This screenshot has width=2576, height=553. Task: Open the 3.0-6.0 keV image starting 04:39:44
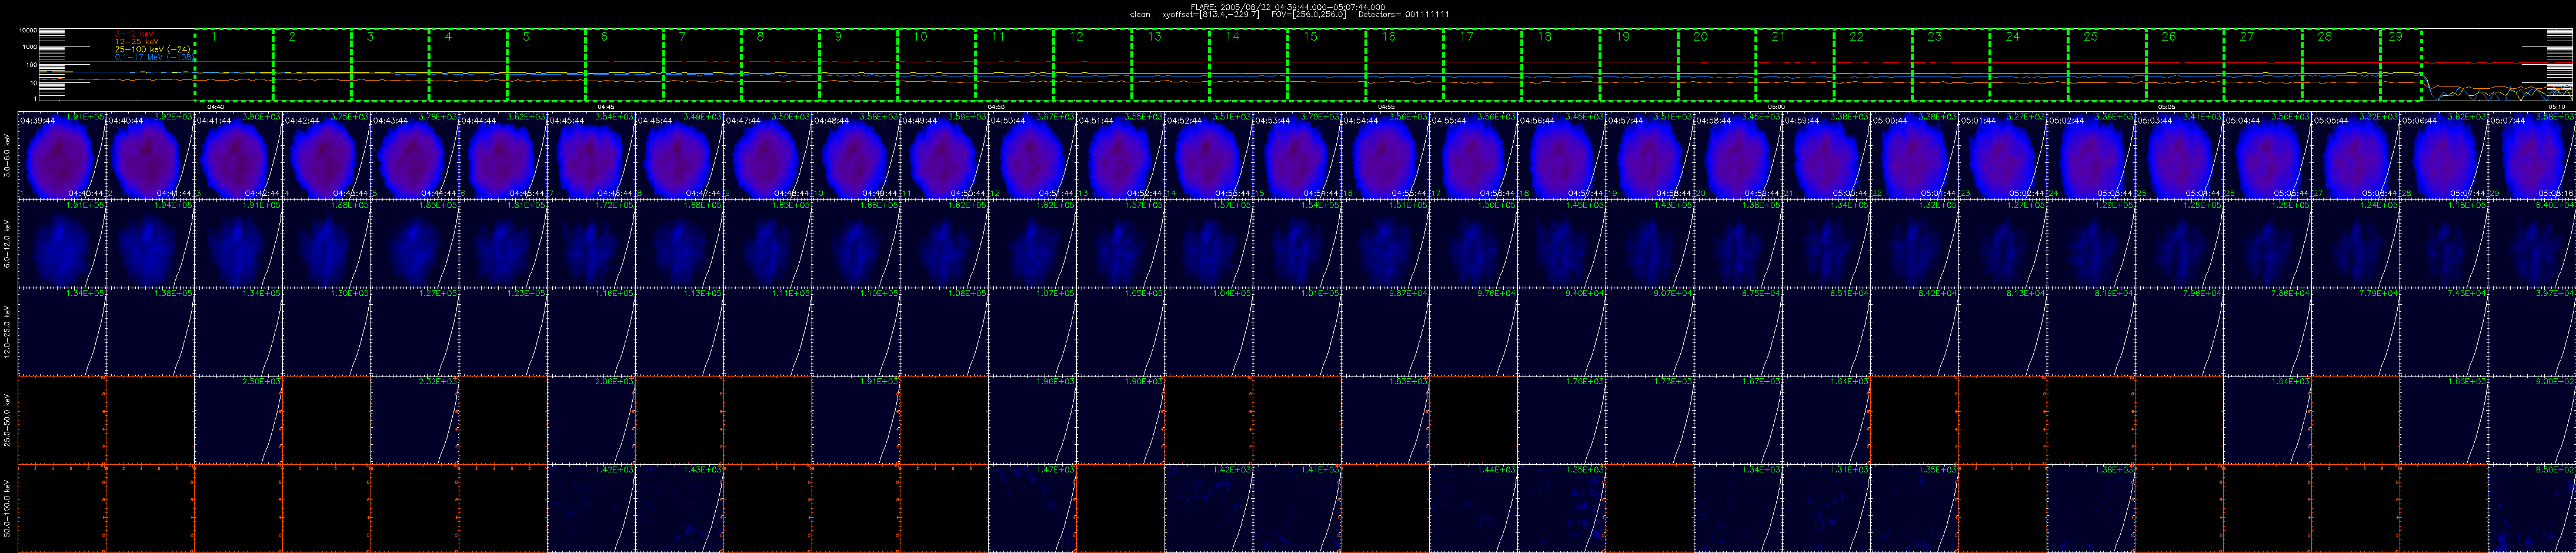click(62, 155)
